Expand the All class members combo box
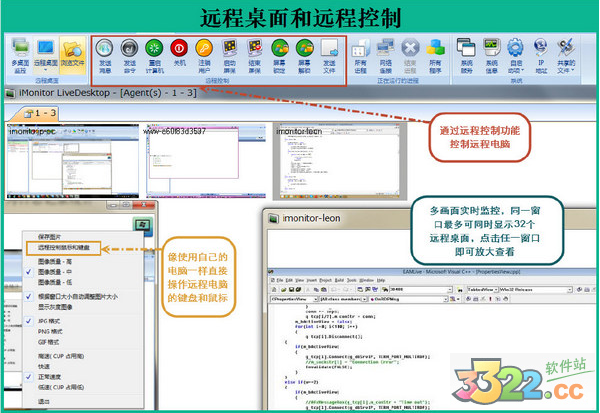Screen dimensions: 600x413 [364, 299]
